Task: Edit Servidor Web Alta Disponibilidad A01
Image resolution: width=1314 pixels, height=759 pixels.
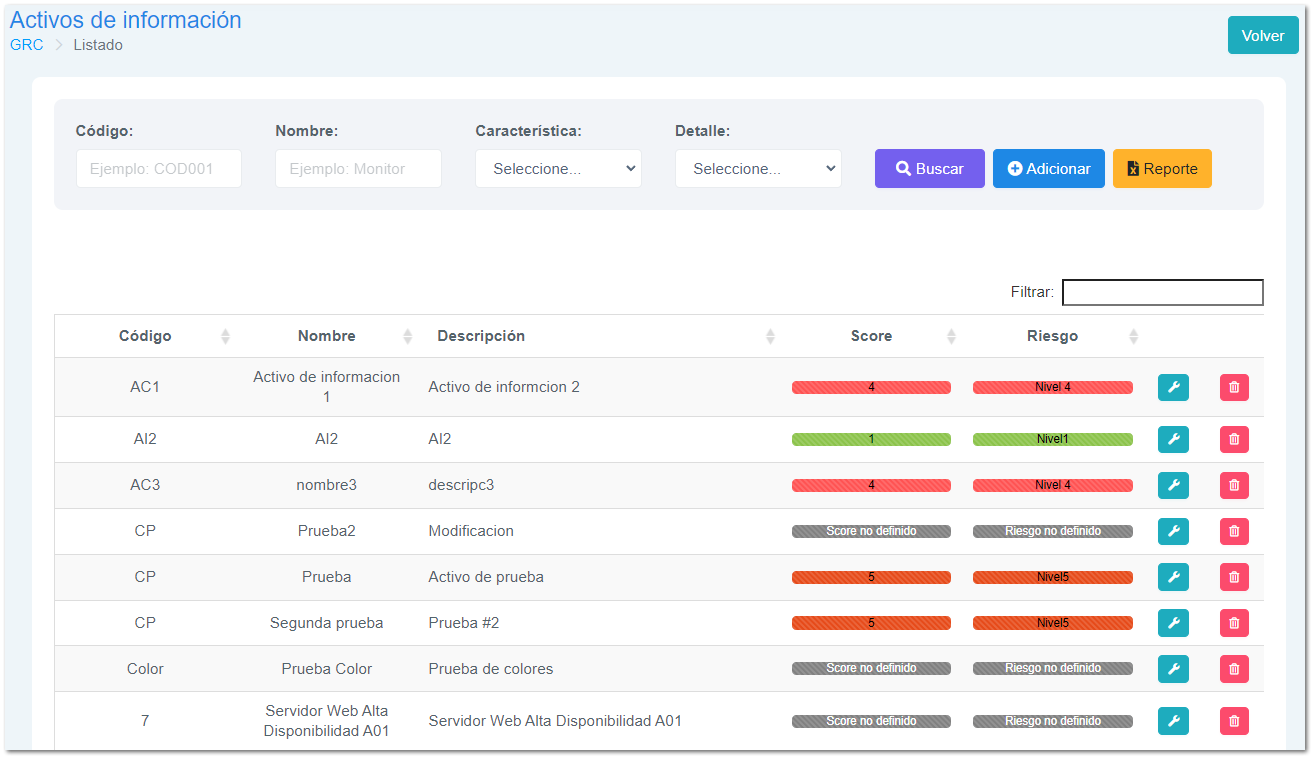Action: (1173, 721)
